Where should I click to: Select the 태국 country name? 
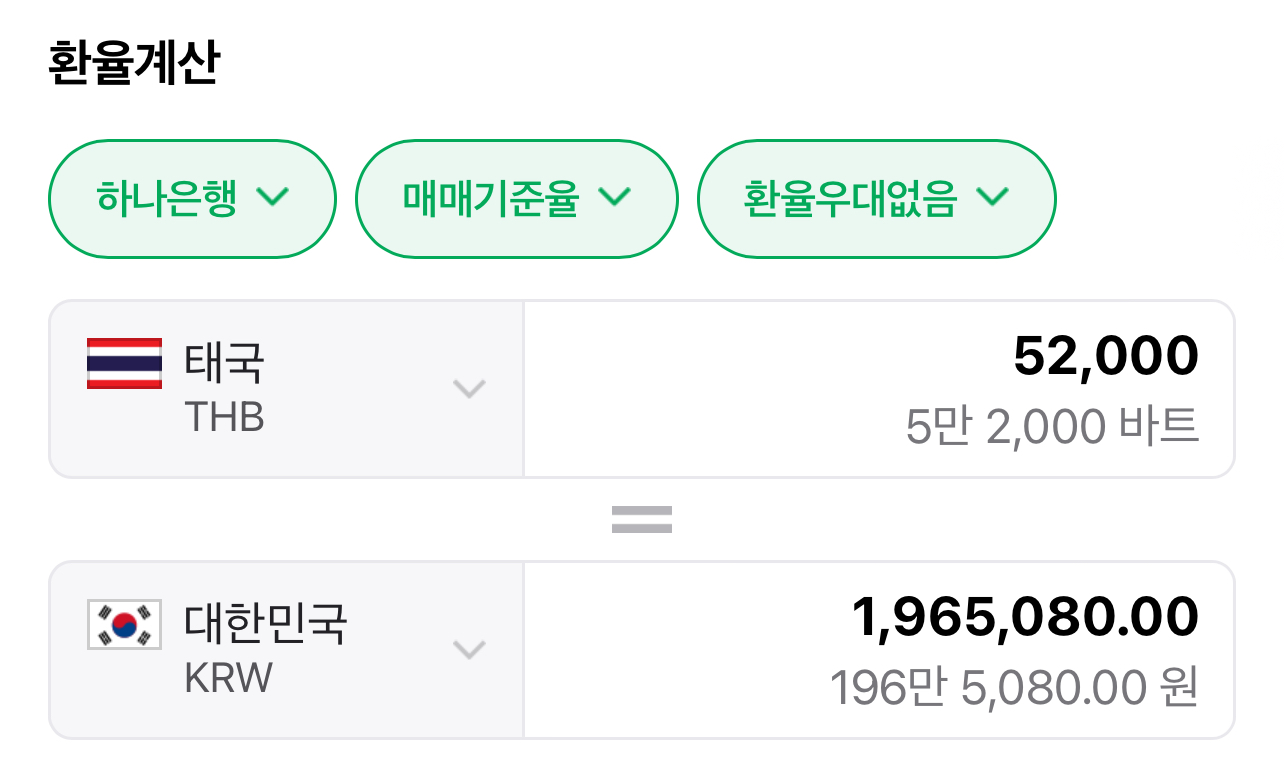point(224,362)
